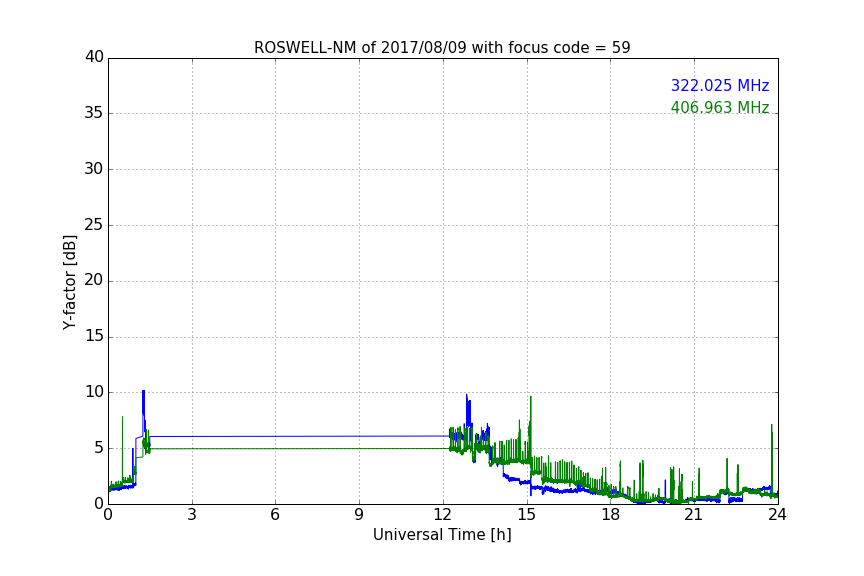Select the blue '322.025 MHz' legend label

coord(720,85)
